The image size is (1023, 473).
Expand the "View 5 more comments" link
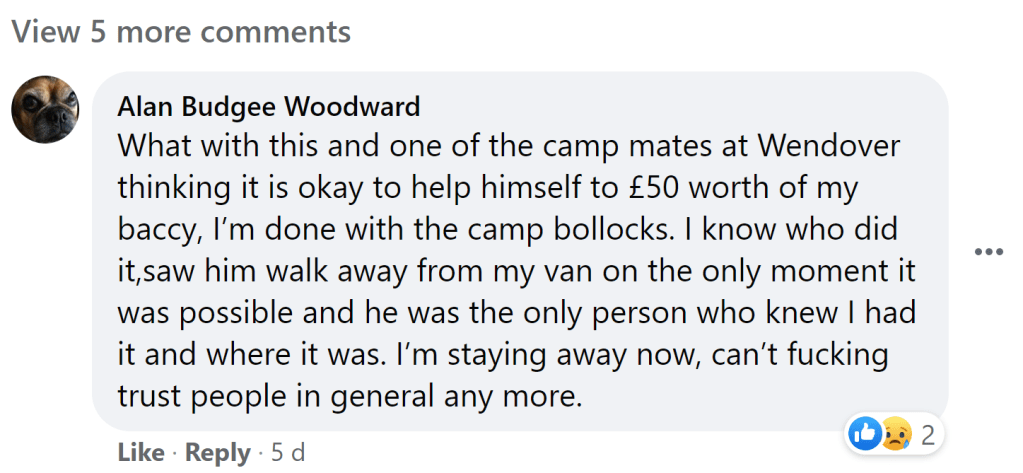[x=181, y=32]
